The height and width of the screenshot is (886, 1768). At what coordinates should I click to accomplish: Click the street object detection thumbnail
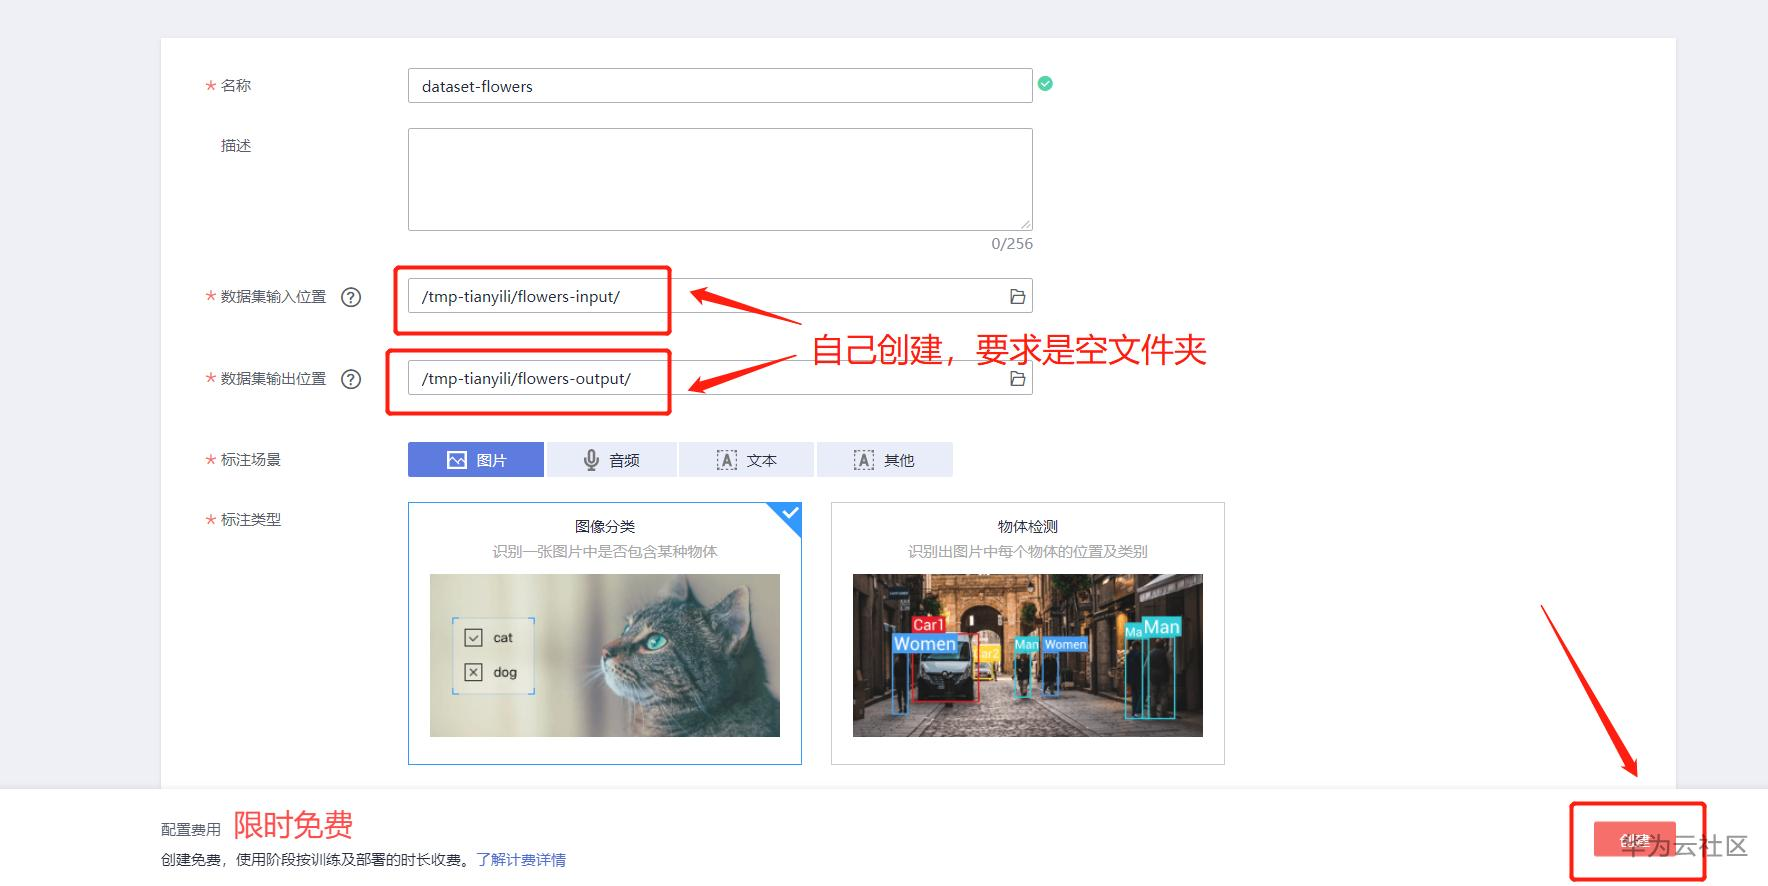coord(1028,655)
